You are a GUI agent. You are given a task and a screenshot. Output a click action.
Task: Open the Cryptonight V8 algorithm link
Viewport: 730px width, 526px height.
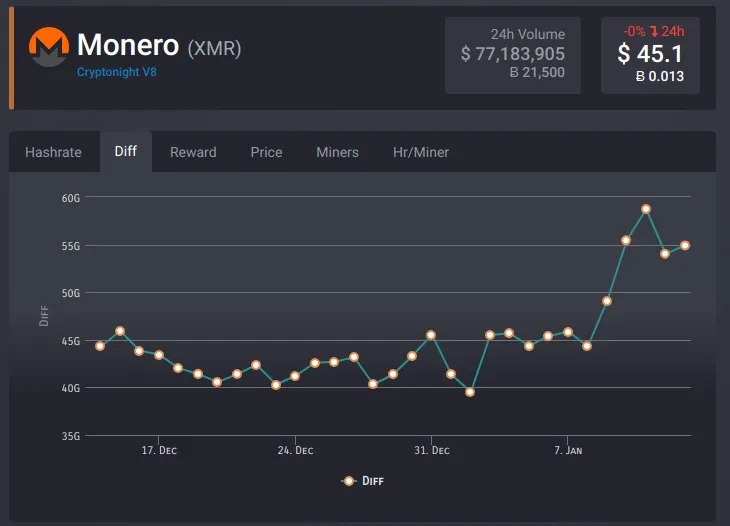(116, 72)
